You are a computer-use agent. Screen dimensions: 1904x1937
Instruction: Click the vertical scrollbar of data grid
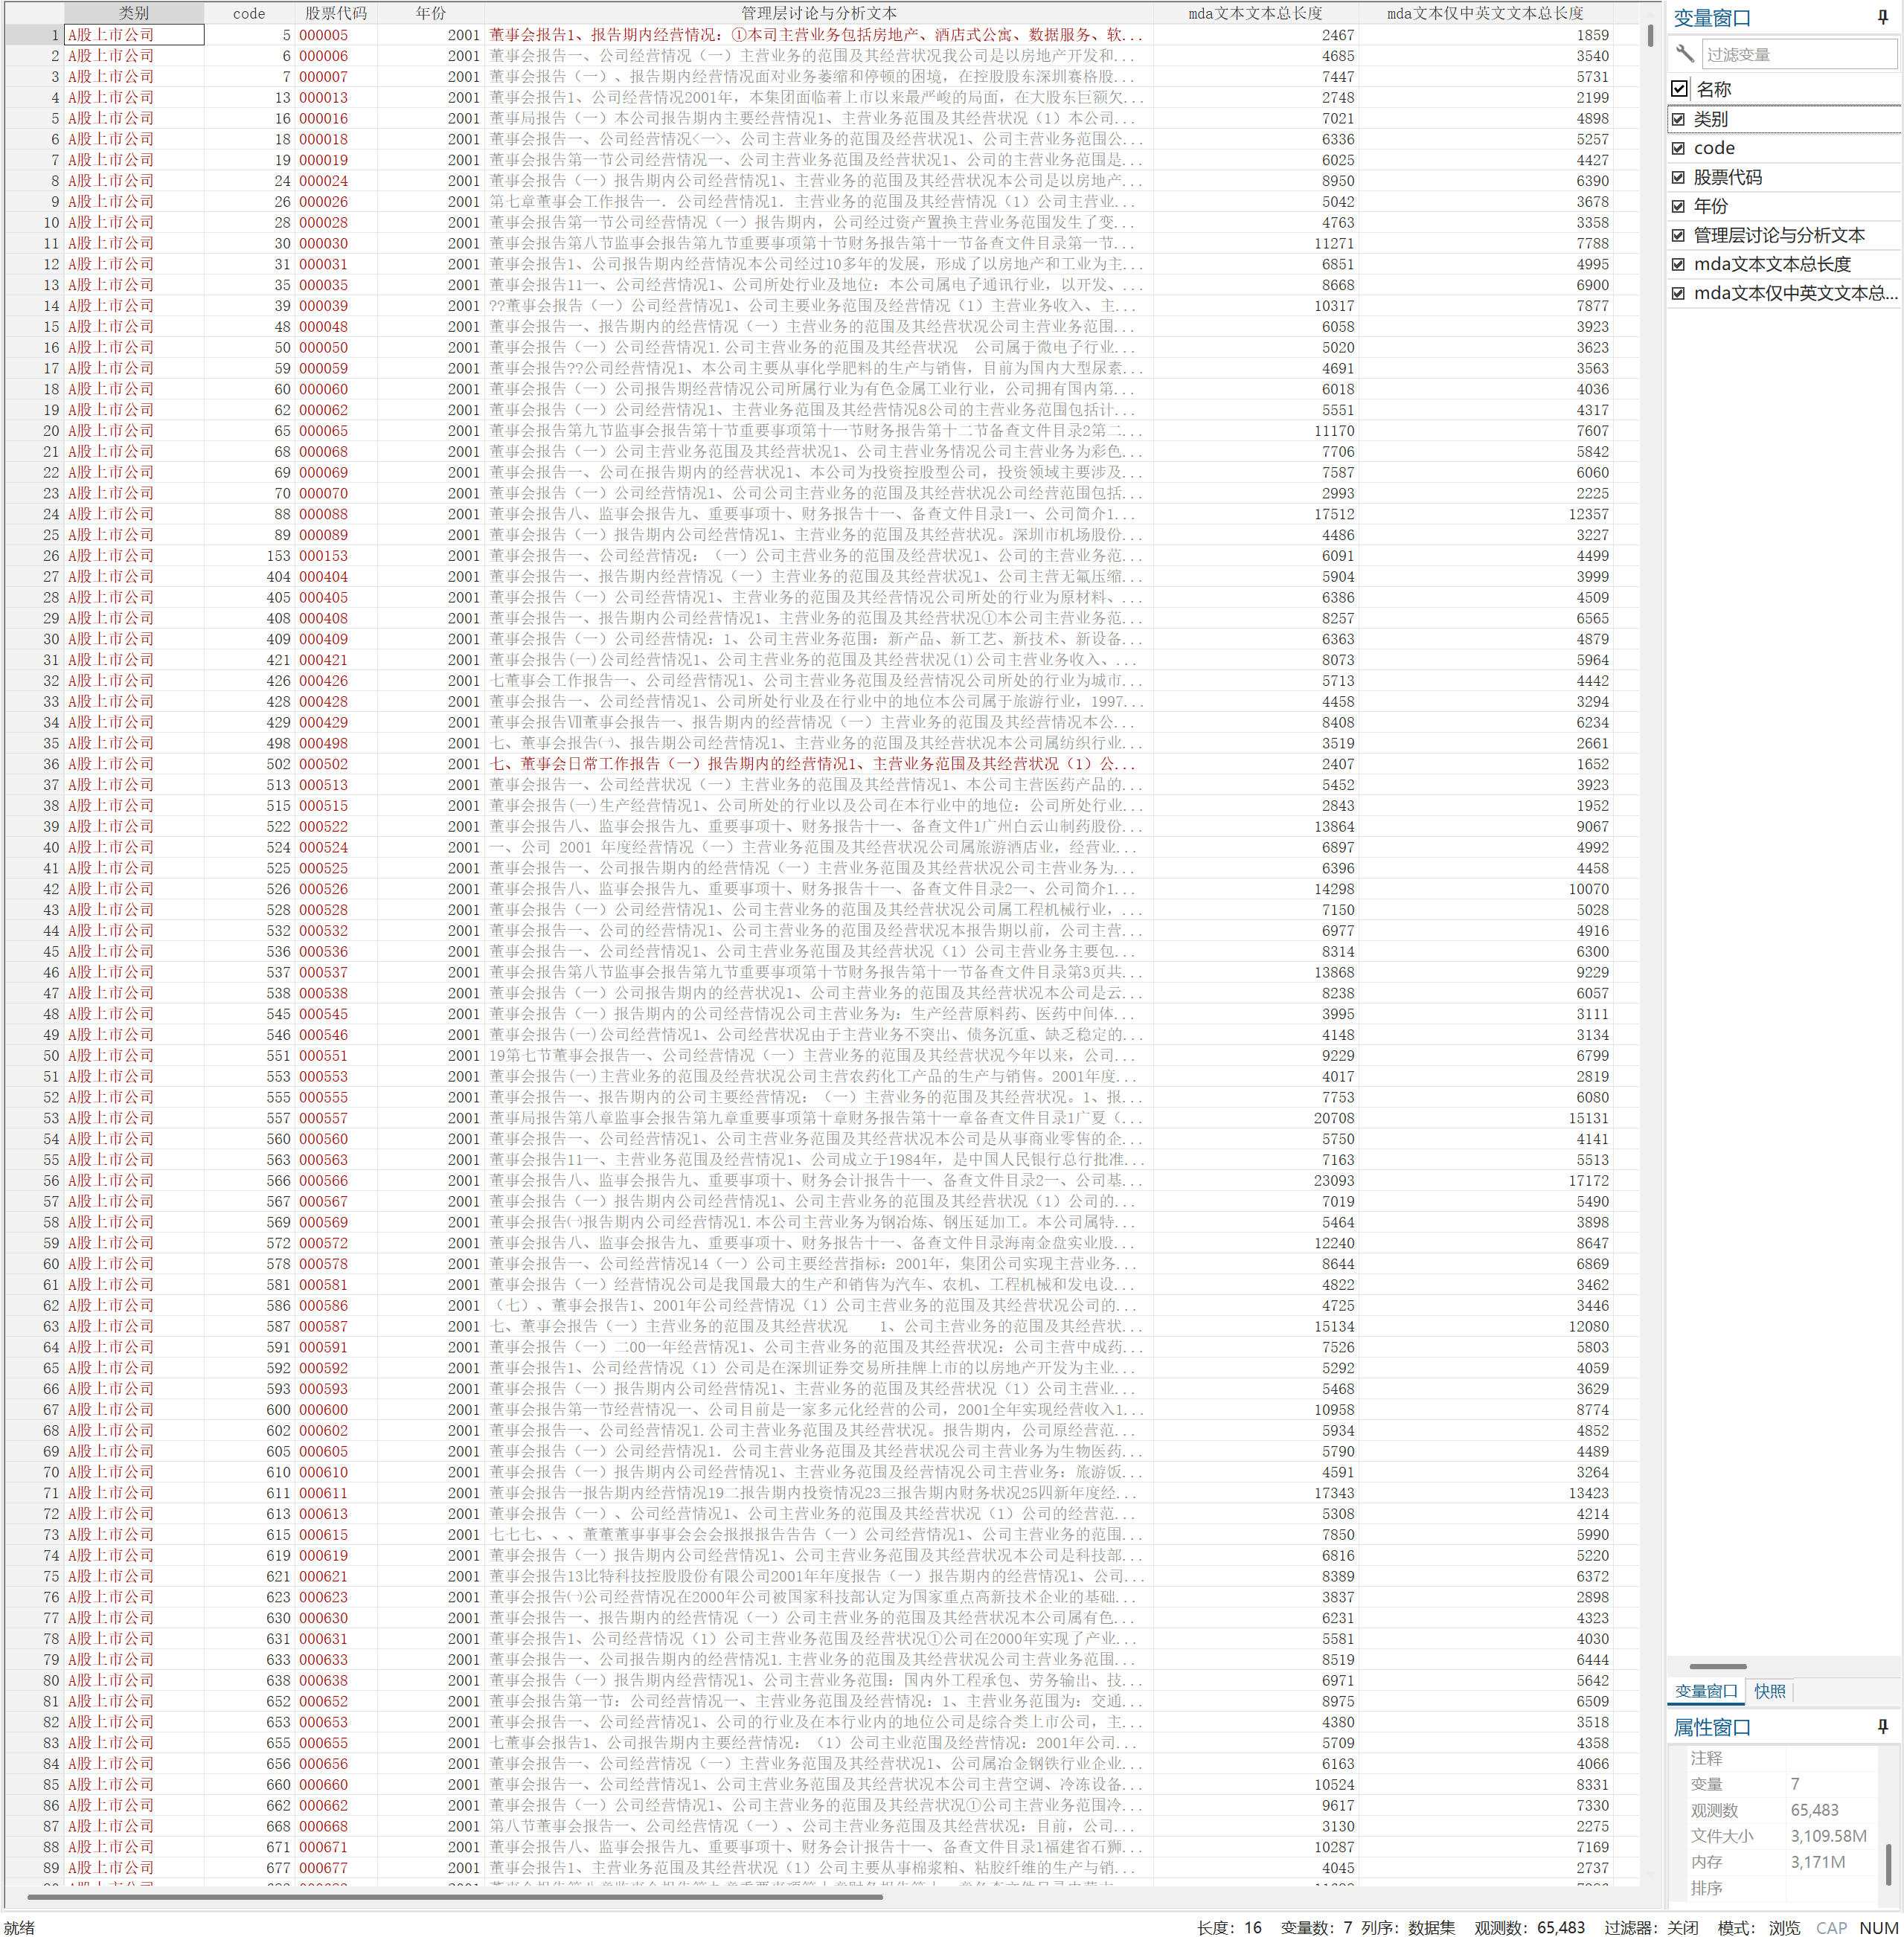click(x=1650, y=35)
